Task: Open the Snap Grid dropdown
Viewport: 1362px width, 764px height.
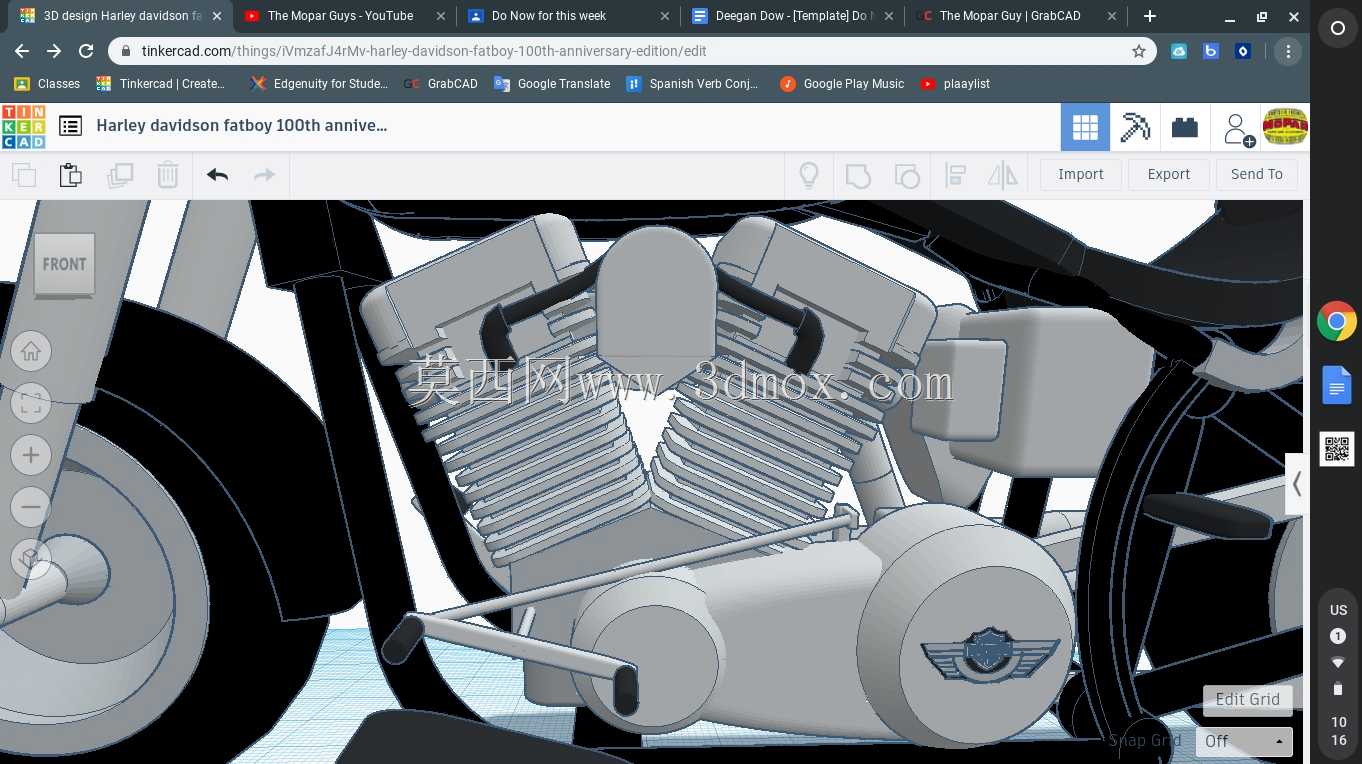Action: (x=1244, y=741)
